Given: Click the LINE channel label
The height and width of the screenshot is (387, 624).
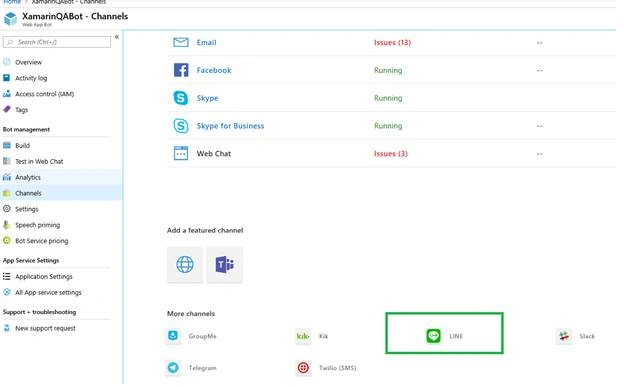Looking at the screenshot, I should coord(456,336).
